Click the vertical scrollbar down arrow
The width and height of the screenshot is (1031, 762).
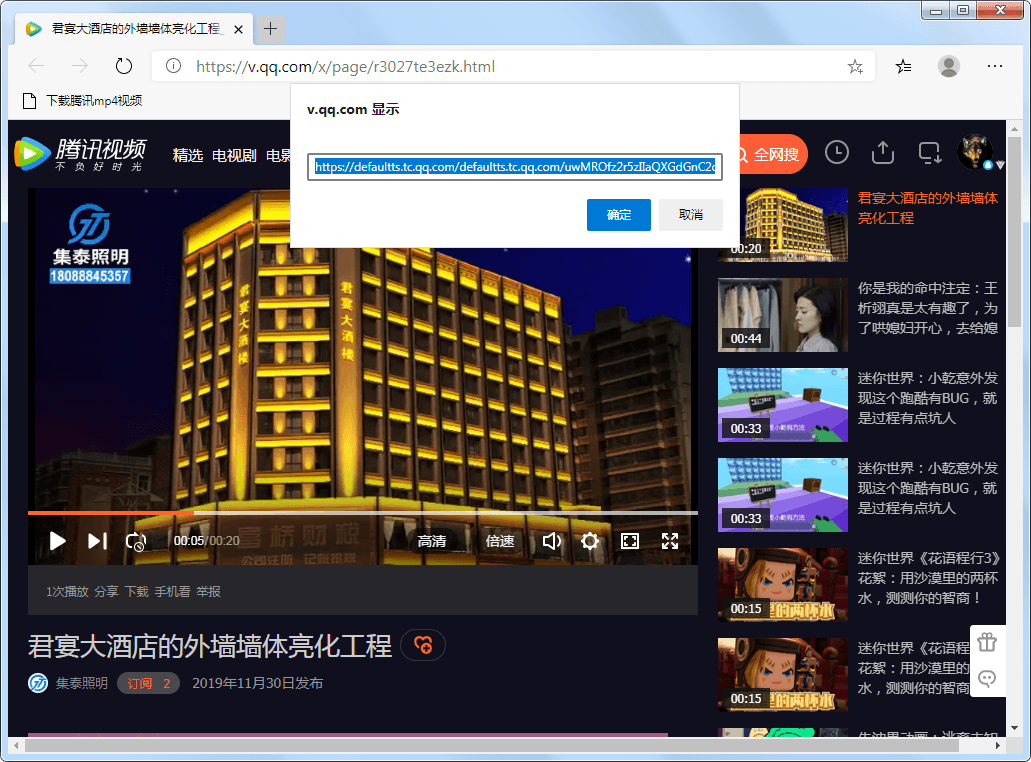[1015, 728]
